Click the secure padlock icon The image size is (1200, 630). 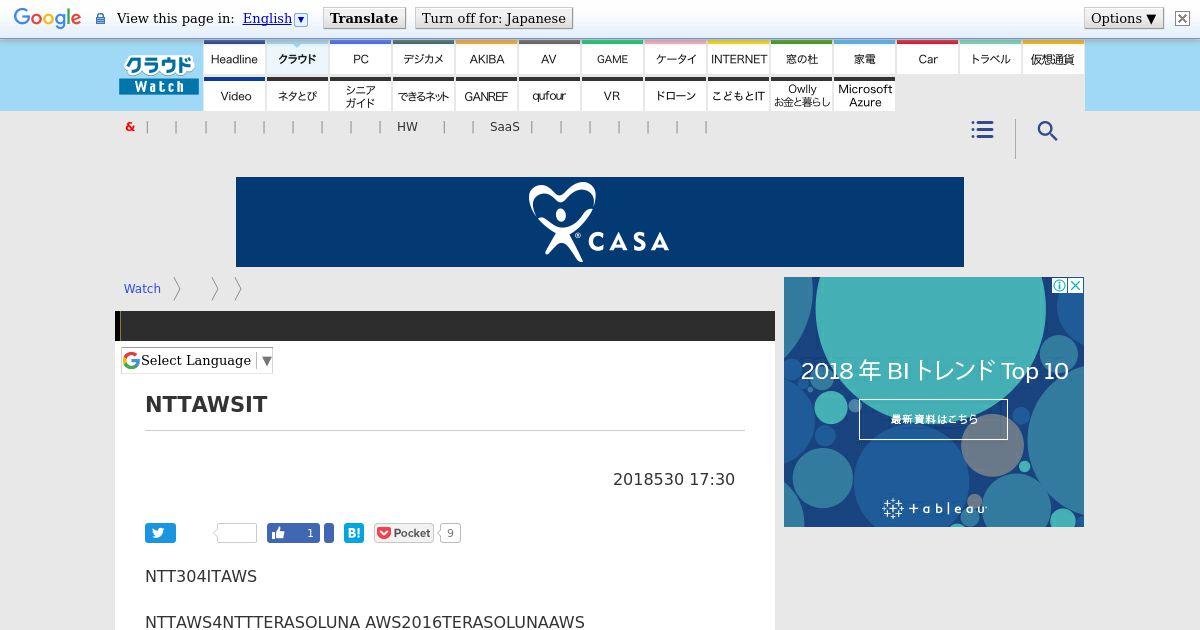point(100,19)
